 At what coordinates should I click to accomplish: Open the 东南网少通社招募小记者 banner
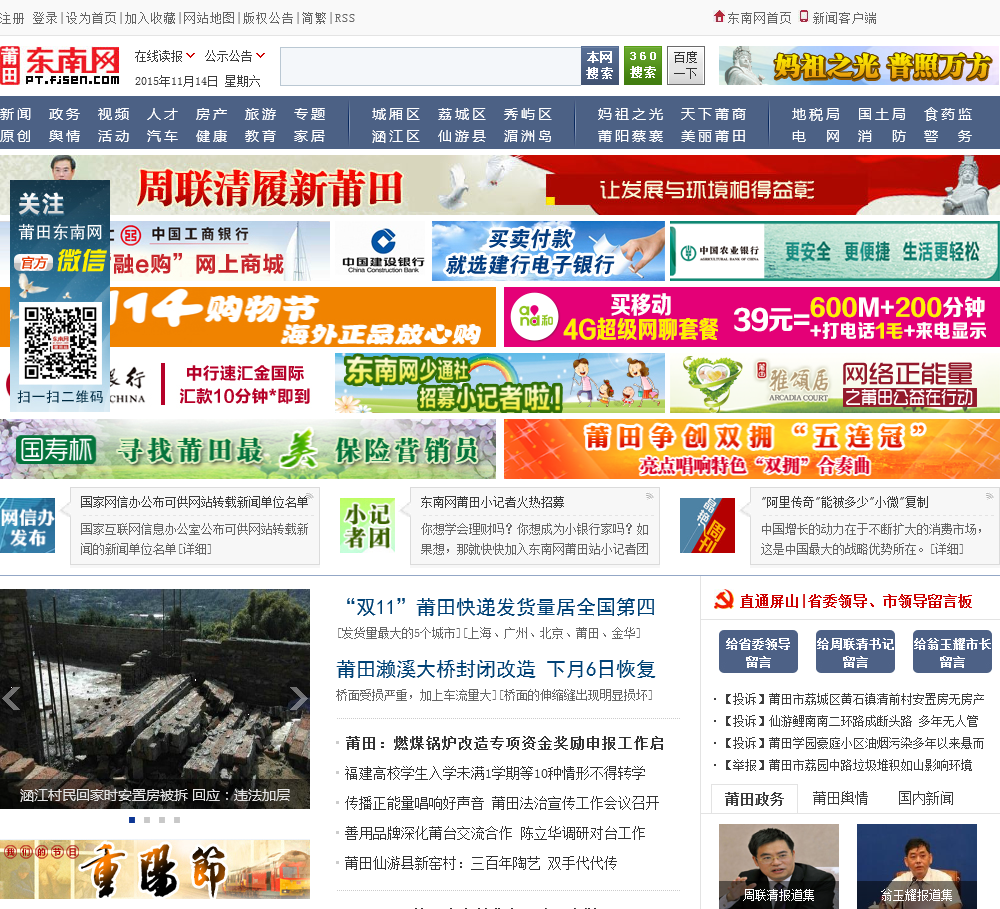[500, 383]
